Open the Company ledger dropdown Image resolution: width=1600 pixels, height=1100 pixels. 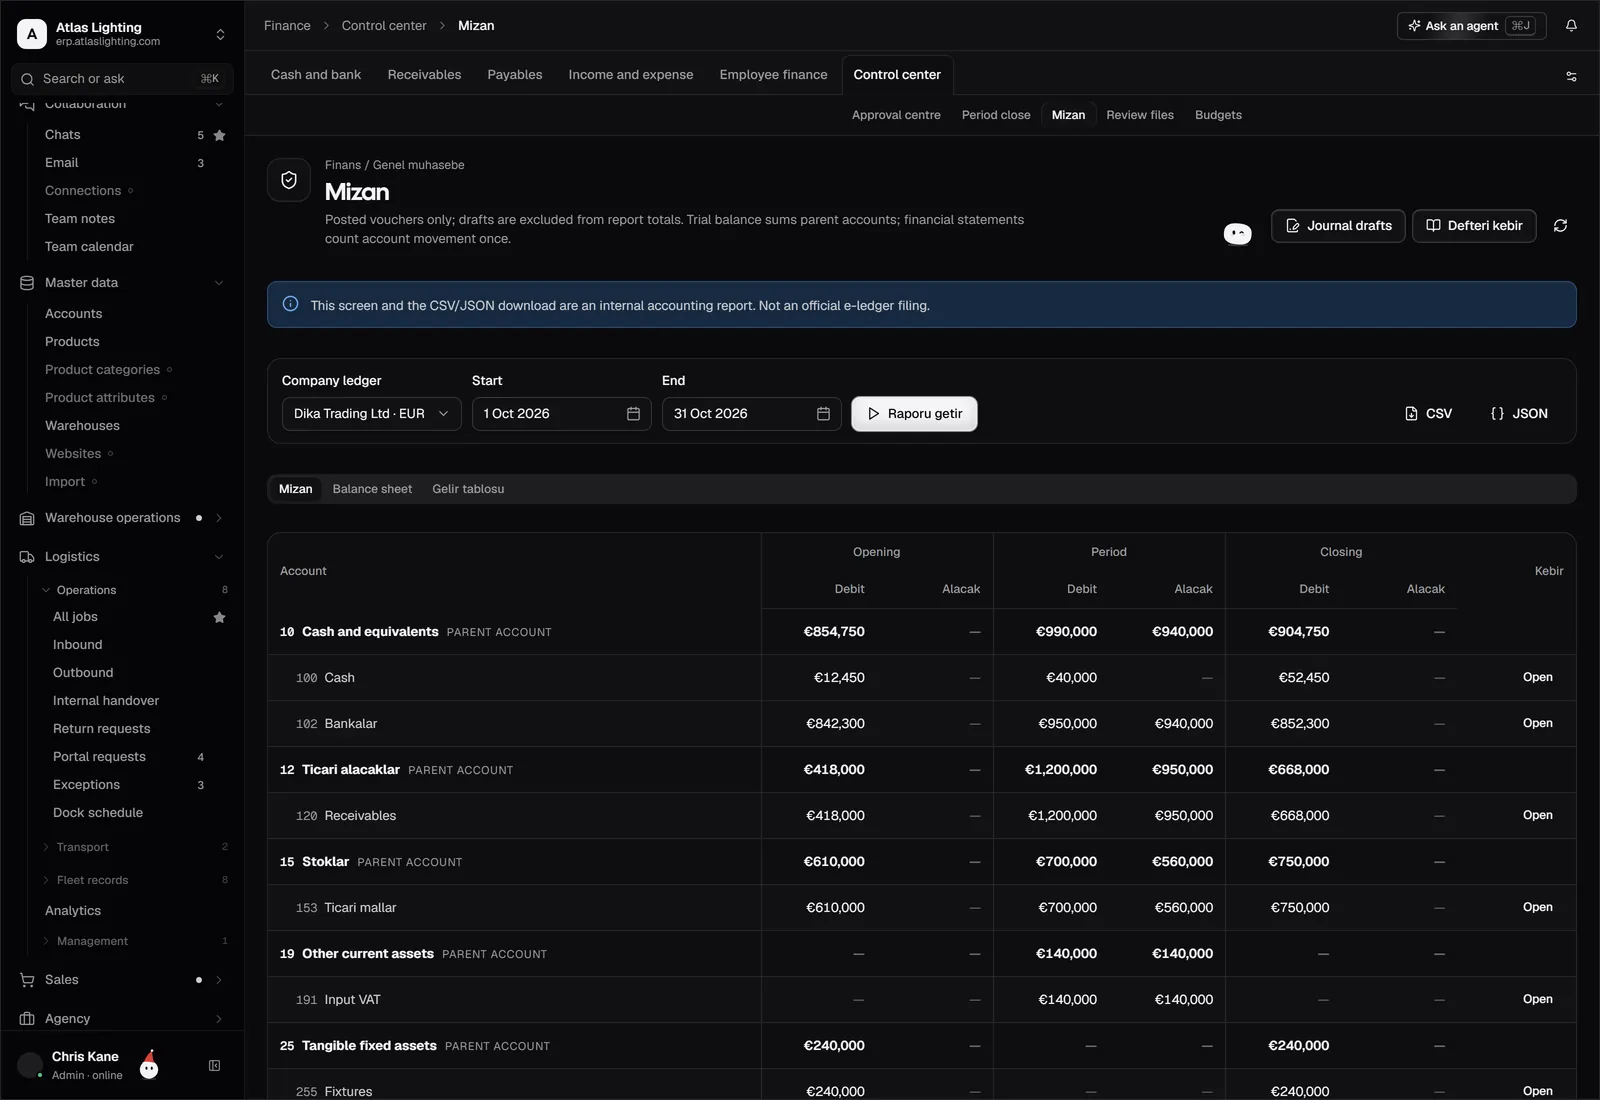tap(371, 414)
